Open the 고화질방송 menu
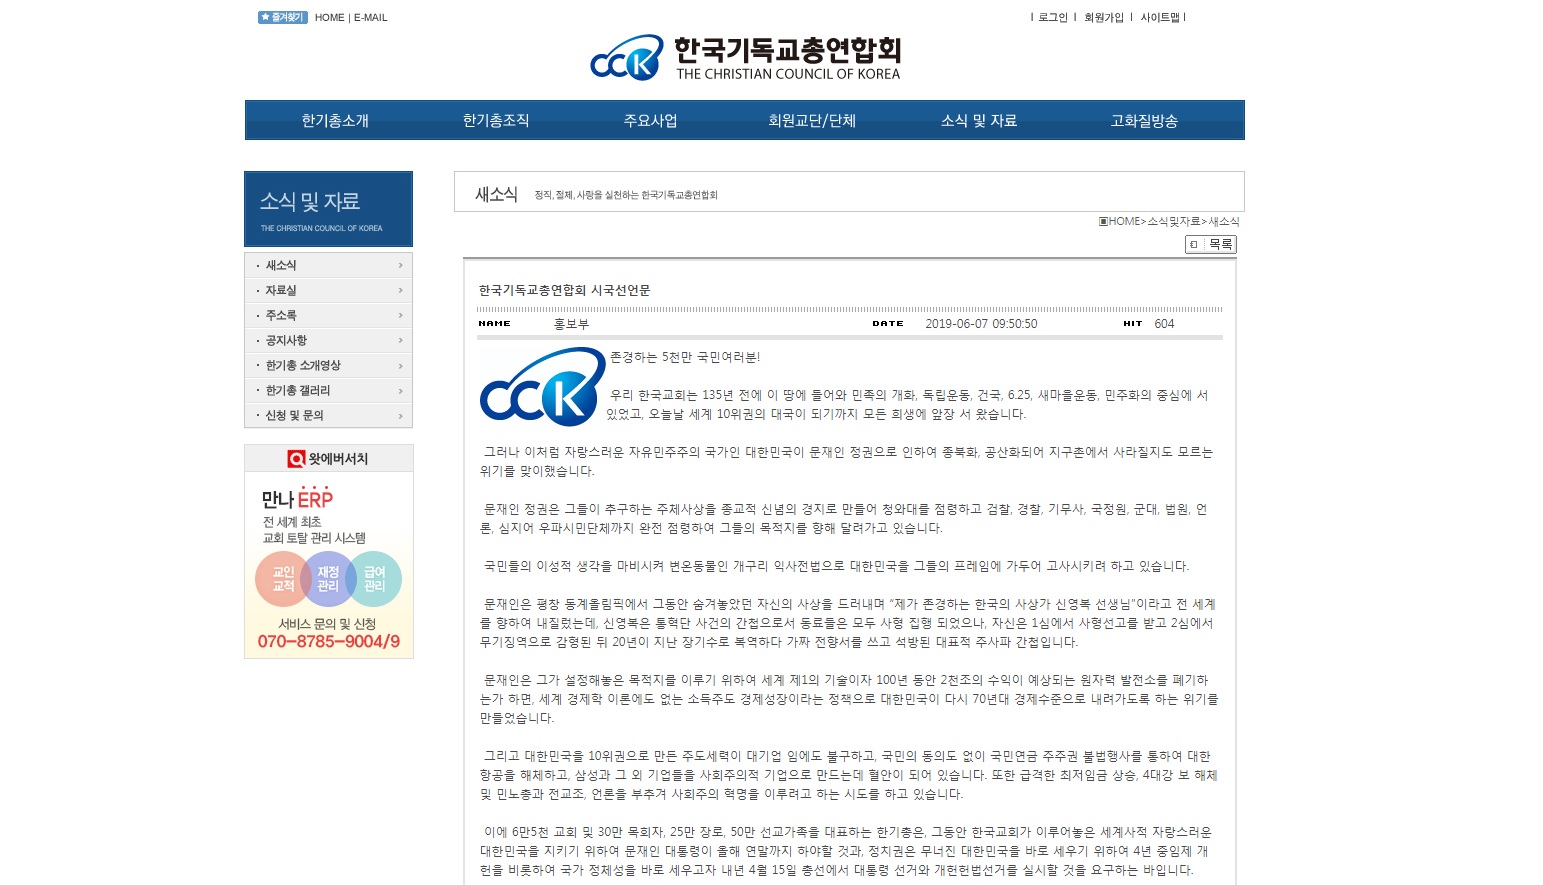The width and height of the screenshot is (1543, 885). [1144, 121]
